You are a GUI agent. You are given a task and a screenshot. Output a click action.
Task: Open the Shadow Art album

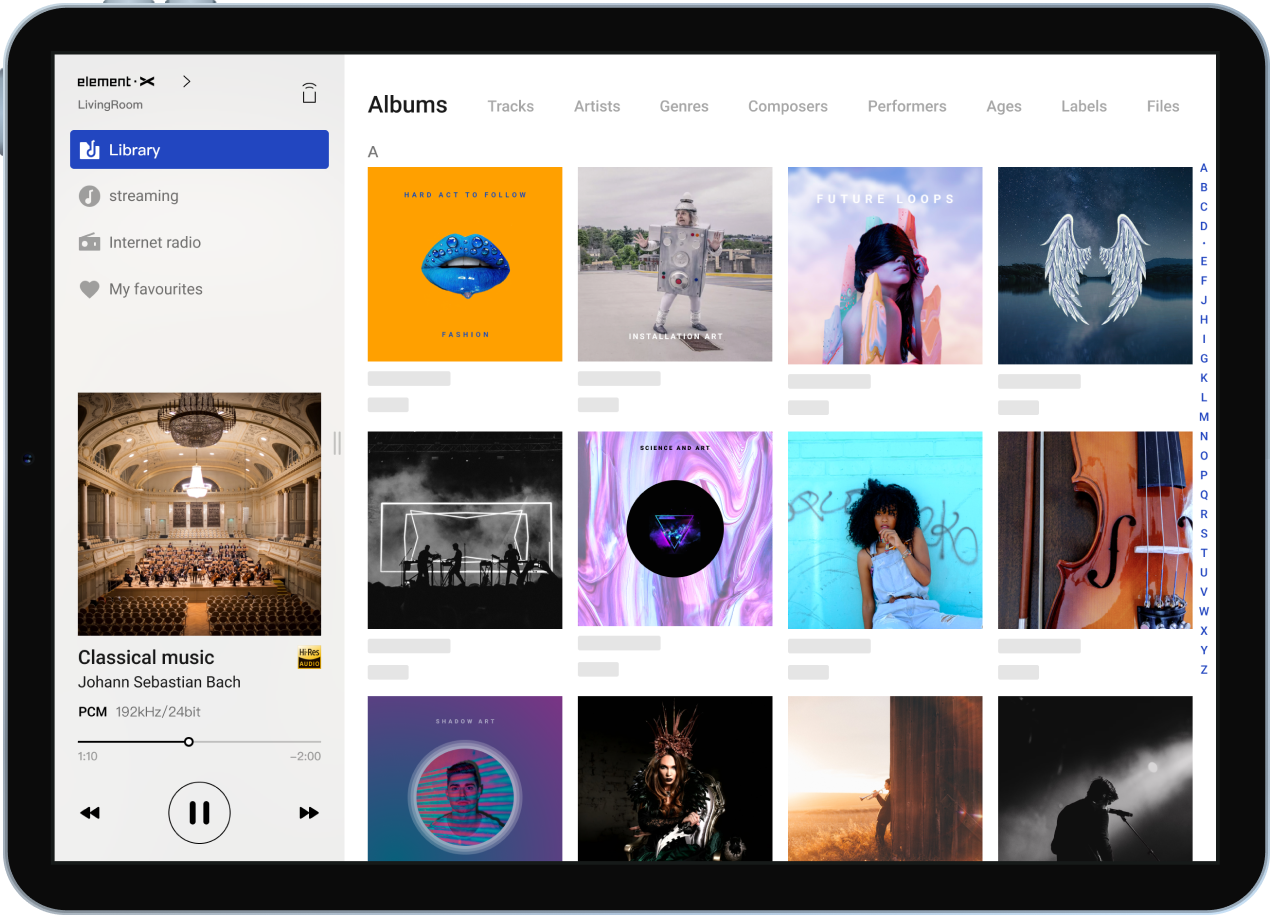(x=465, y=778)
